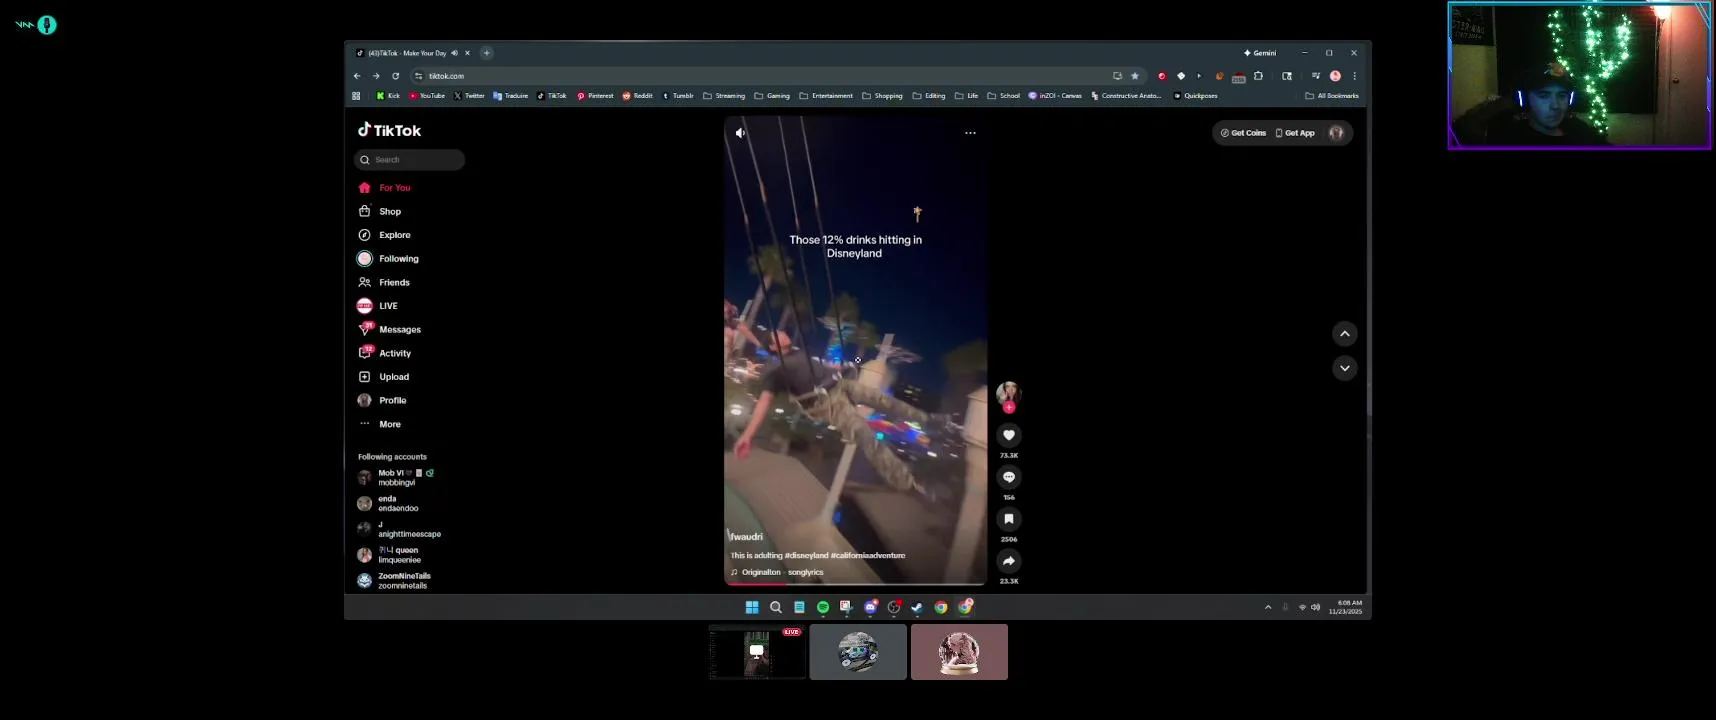Viewport: 1716px width, 720px height.
Task: Open the browser Extensions puzzle icon
Action: [1259, 76]
